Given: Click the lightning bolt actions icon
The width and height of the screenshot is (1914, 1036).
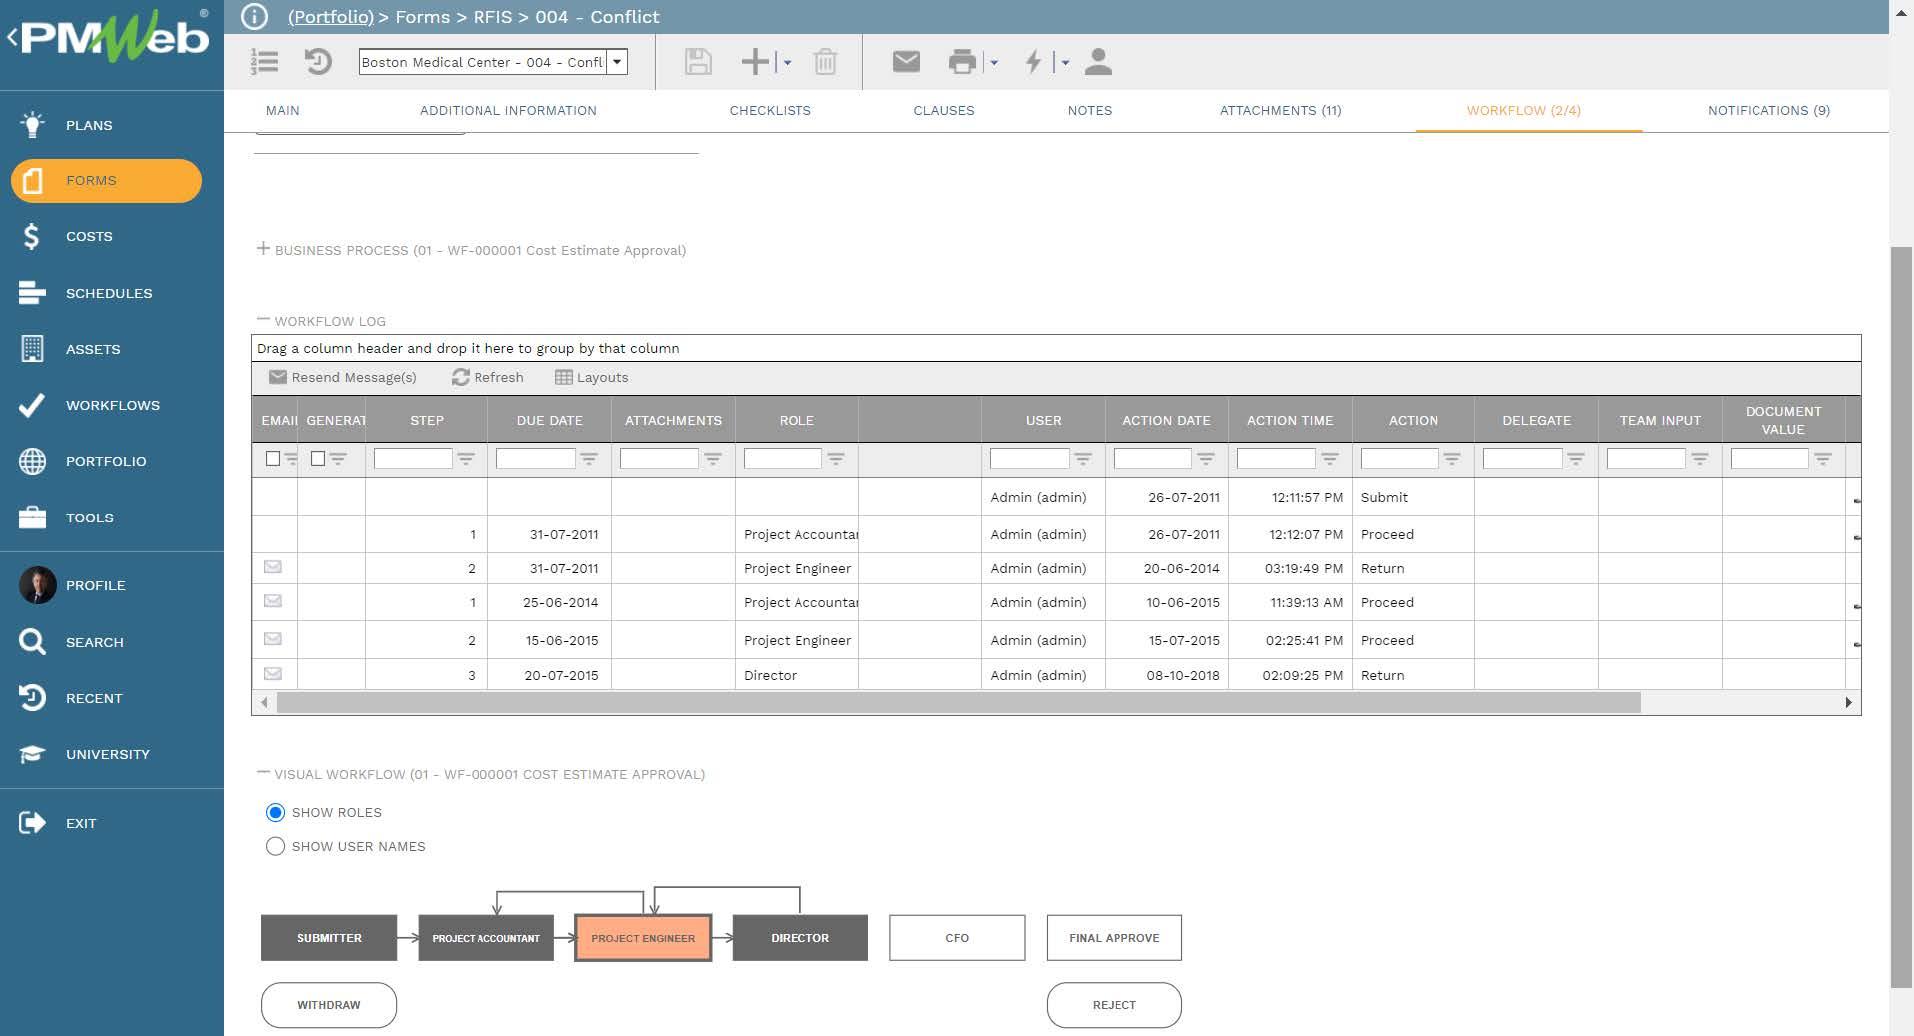Looking at the screenshot, I should [1033, 62].
